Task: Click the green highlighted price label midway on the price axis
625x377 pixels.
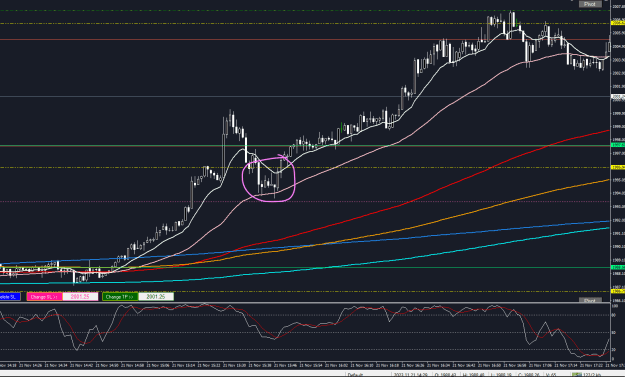Action: click(x=617, y=145)
